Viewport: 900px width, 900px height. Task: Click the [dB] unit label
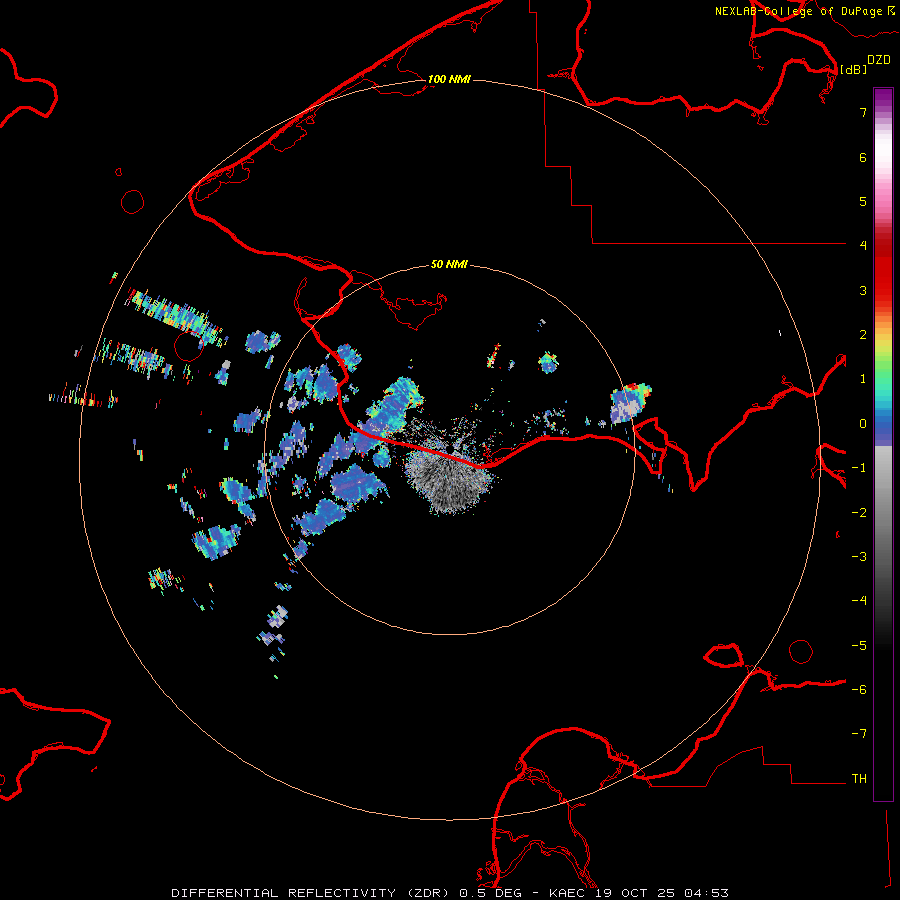[x=853, y=69]
